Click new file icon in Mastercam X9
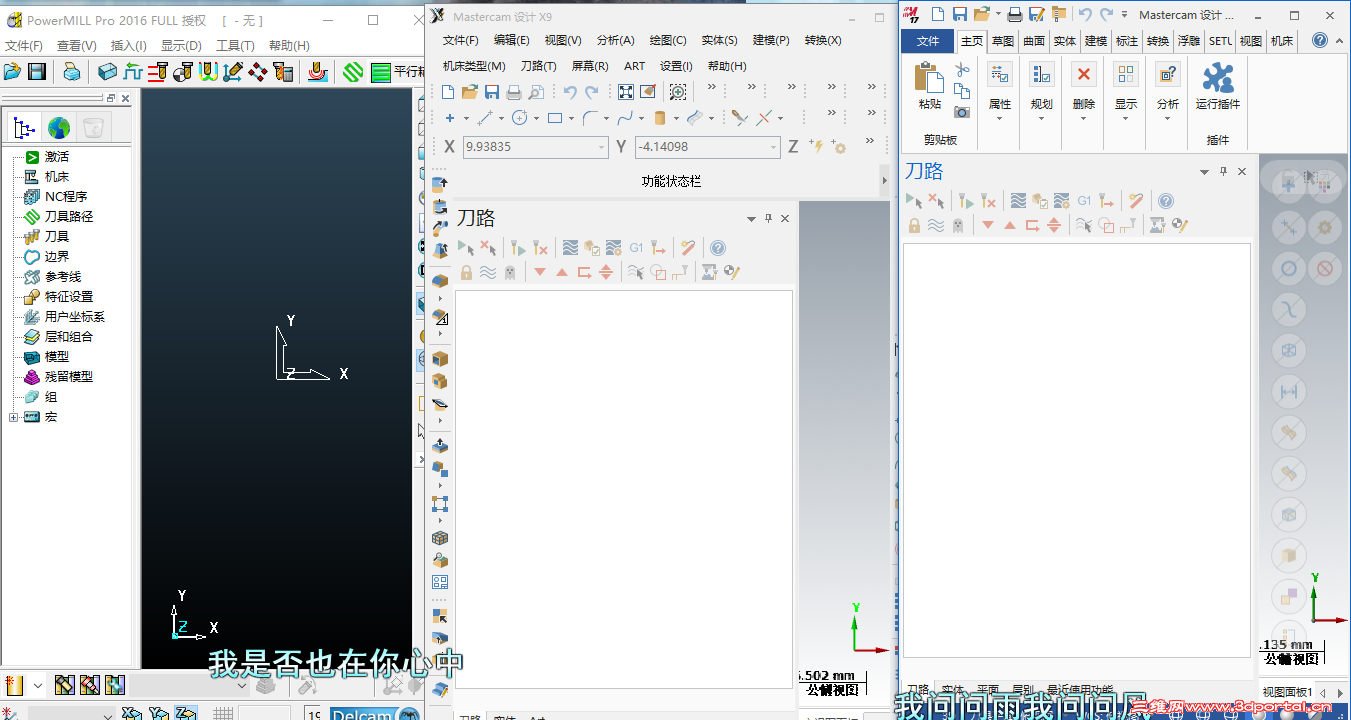This screenshot has height=720, width=1351. click(449, 92)
